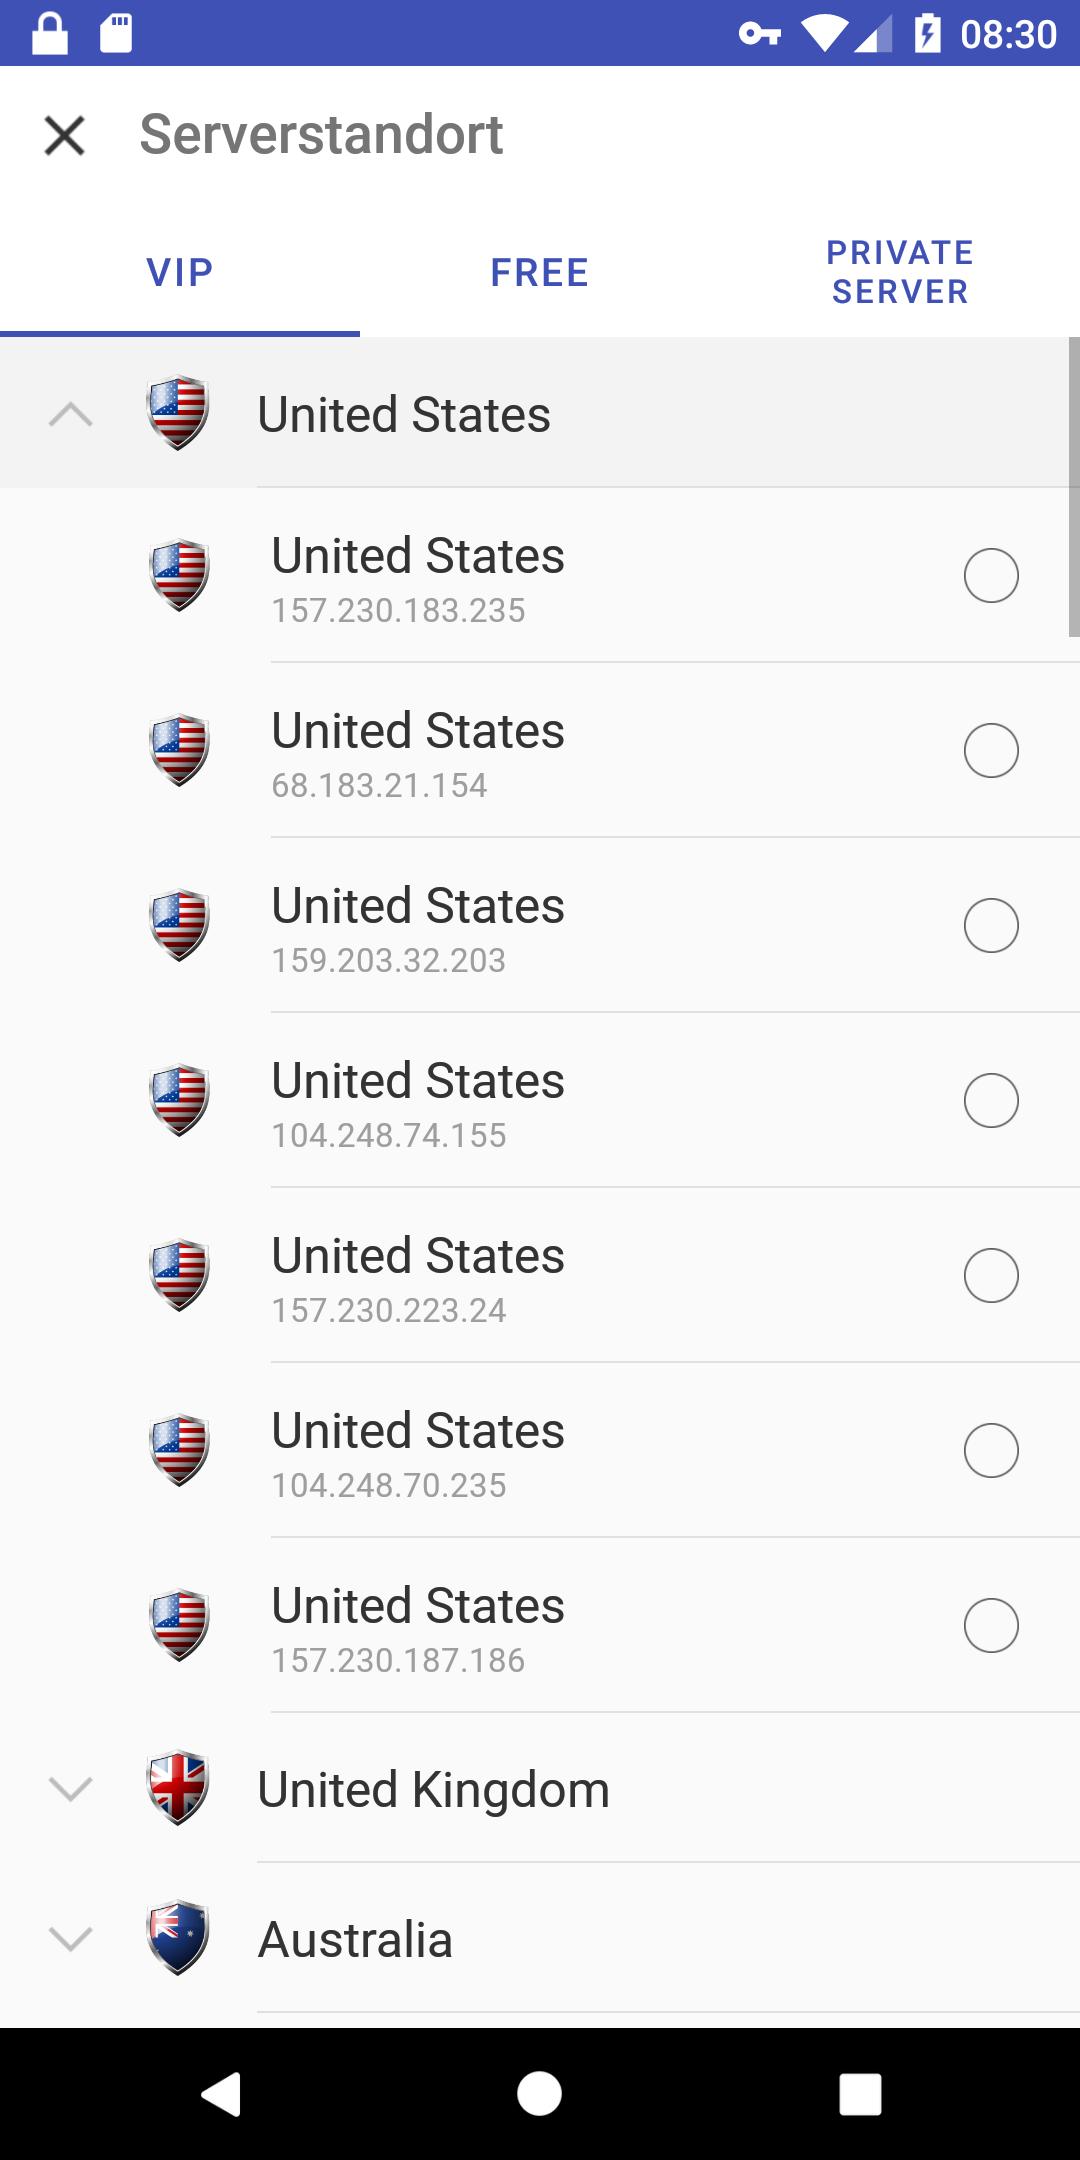This screenshot has height=2160, width=1080.
Task: Click the US flag shield beside 157.230.183.235
Action: (x=179, y=575)
